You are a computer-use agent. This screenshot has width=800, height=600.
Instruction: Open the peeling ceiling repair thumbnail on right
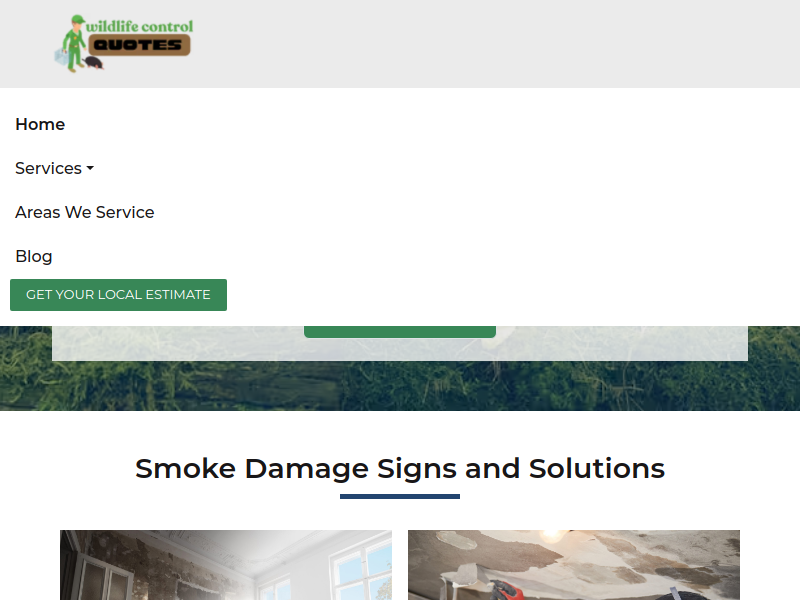coord(574,565)
